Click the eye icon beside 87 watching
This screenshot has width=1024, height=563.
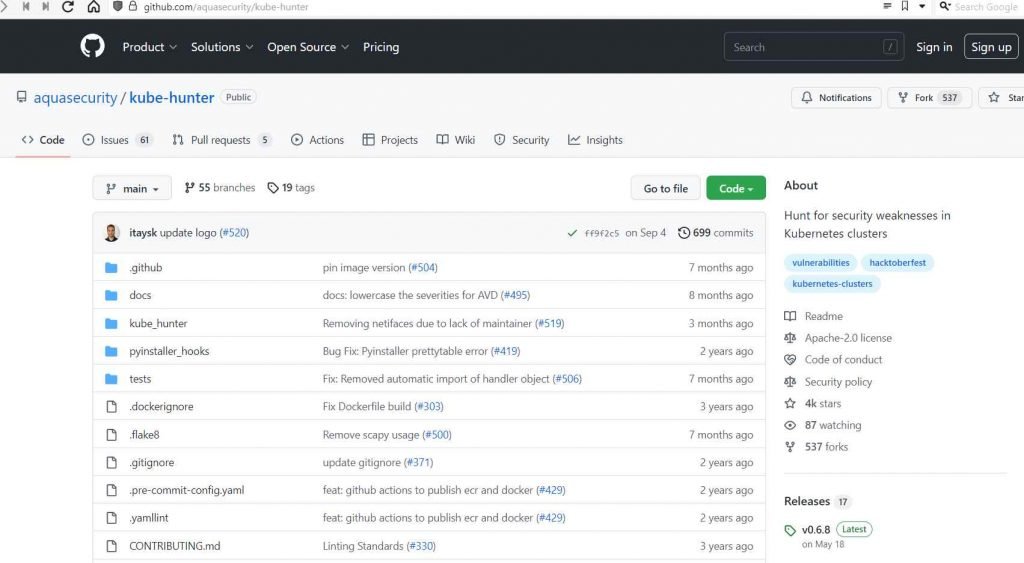[790, 425]
